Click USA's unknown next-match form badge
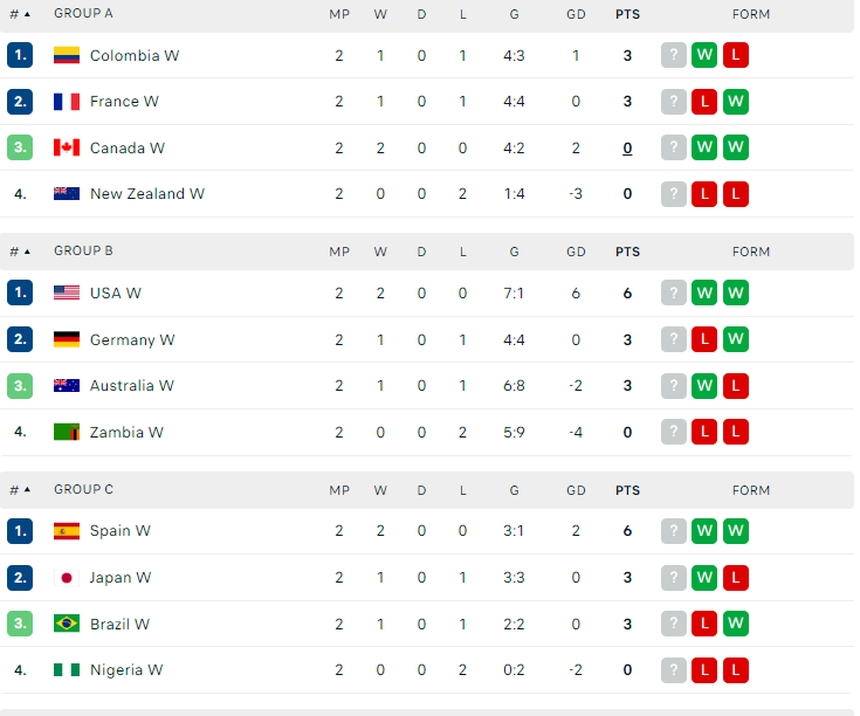This screenshot has height=716, width=860. click(x=673, y=293)
